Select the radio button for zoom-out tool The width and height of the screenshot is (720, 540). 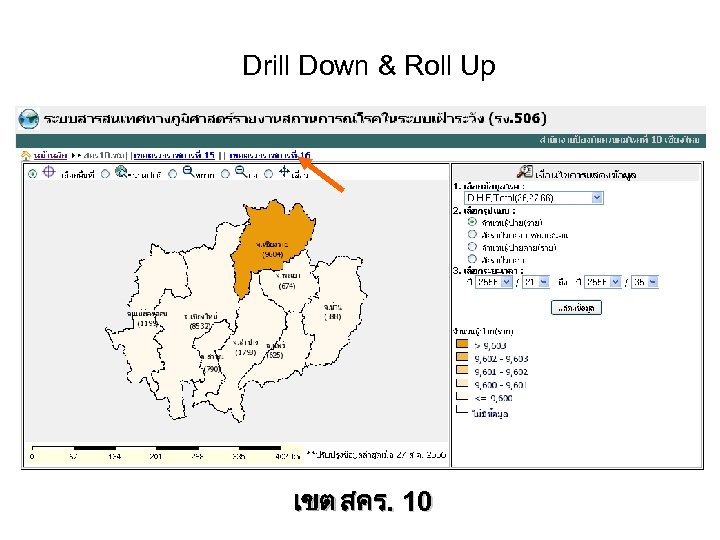click(x=225, y=174)
